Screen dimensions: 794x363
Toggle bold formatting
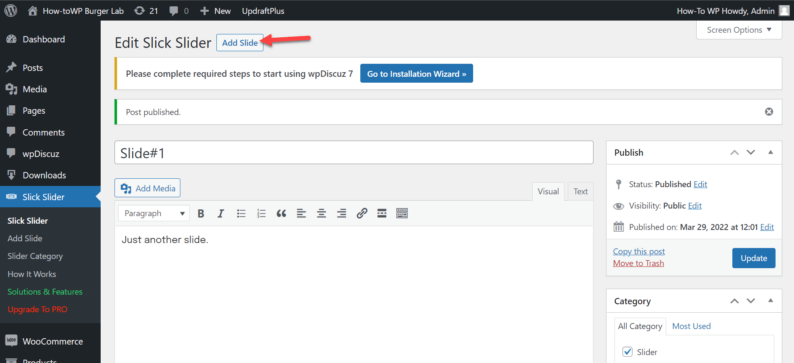(201, 214)
